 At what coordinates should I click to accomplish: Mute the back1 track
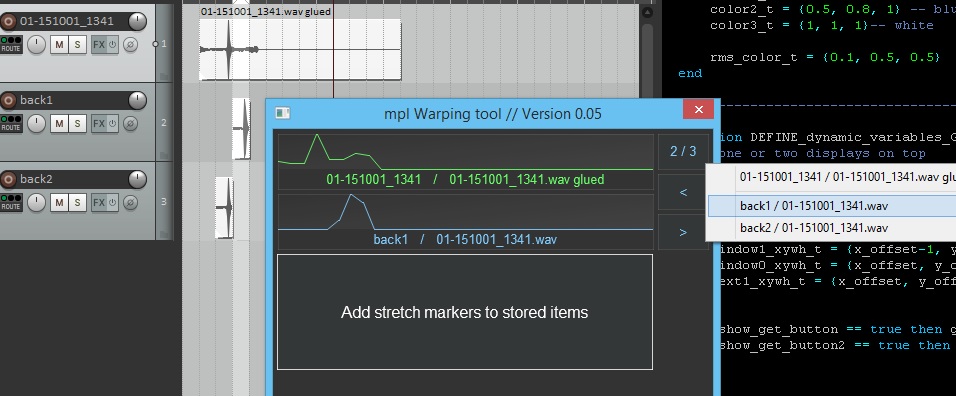pos(59,124)
